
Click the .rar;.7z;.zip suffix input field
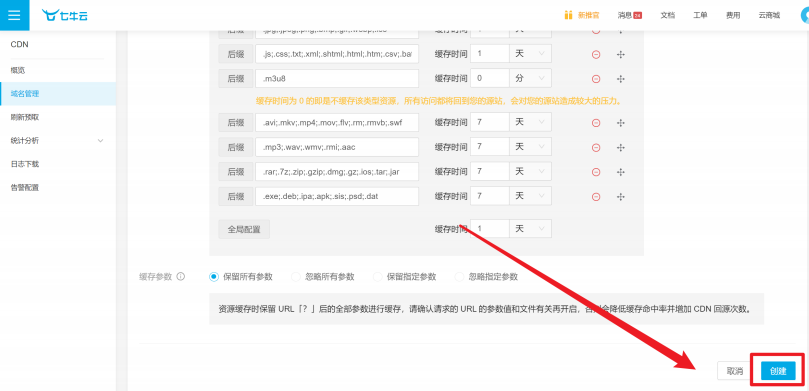click(x=337, y=172)
